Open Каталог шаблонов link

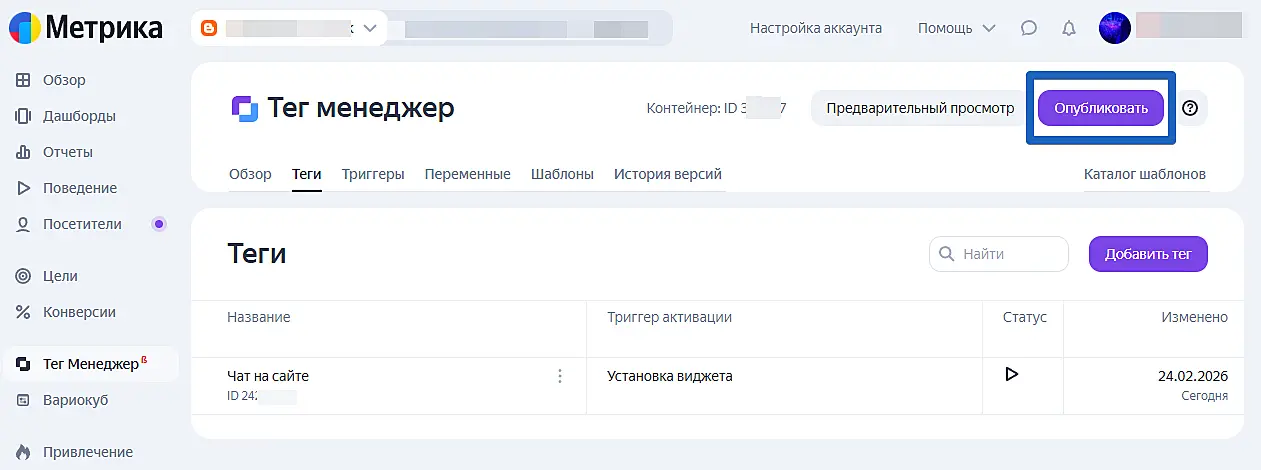pyautogui.click(x=1144, y=174)
